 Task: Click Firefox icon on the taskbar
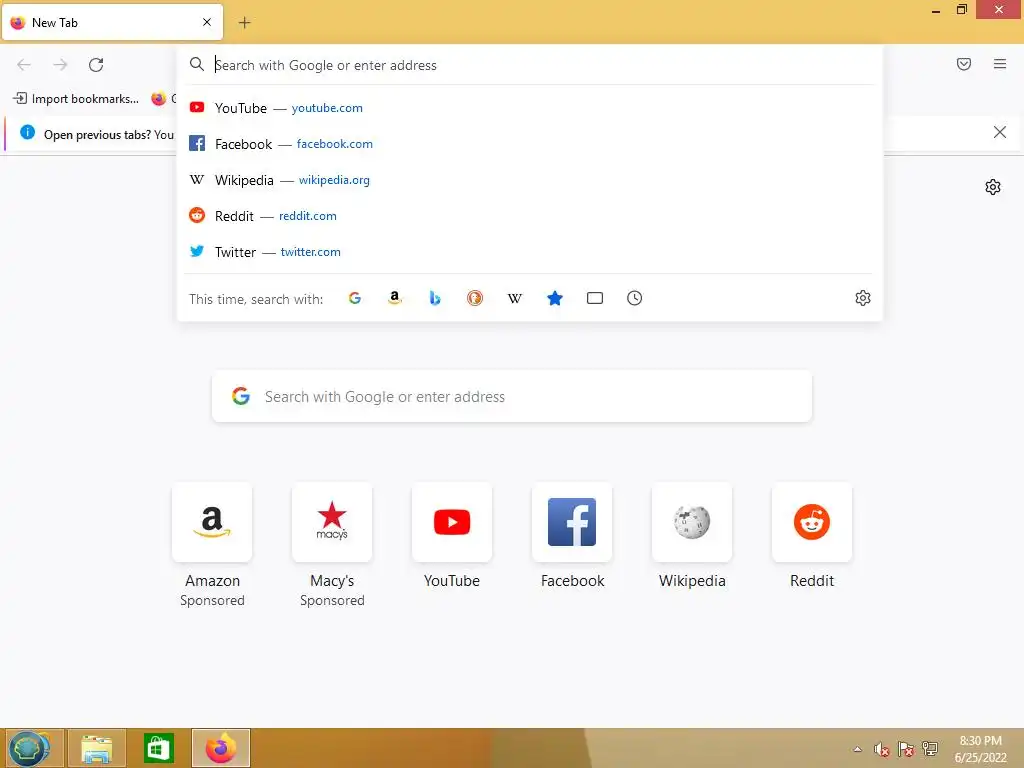point(221,748)
